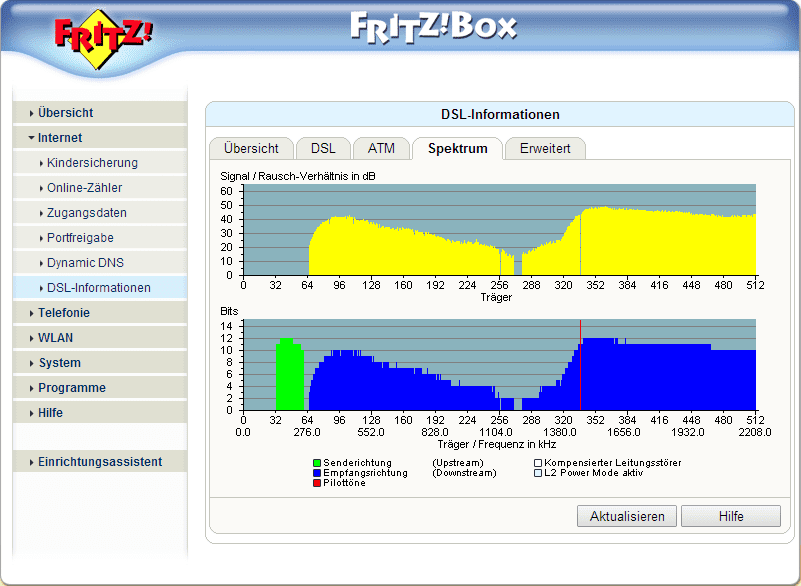Click the blue Empfangsrichtung legend swatch
Image resolution: width=801 pixels, height=586 pixels.
[317, 474]
